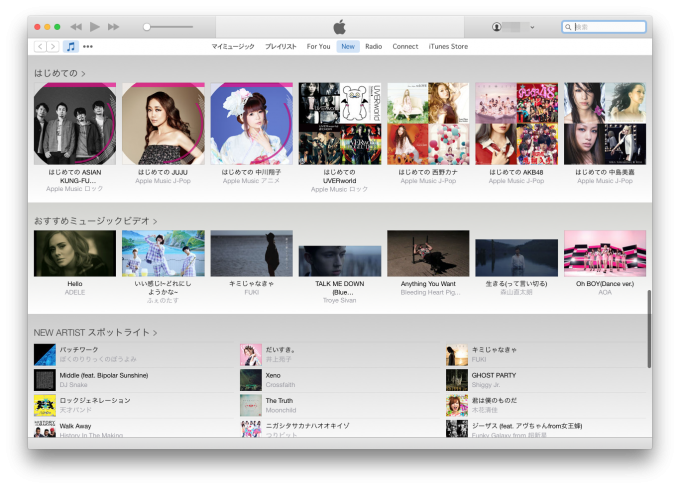This screenshot has width=680, height=489.
Task: Select the New tab
Action: point(348,46)
